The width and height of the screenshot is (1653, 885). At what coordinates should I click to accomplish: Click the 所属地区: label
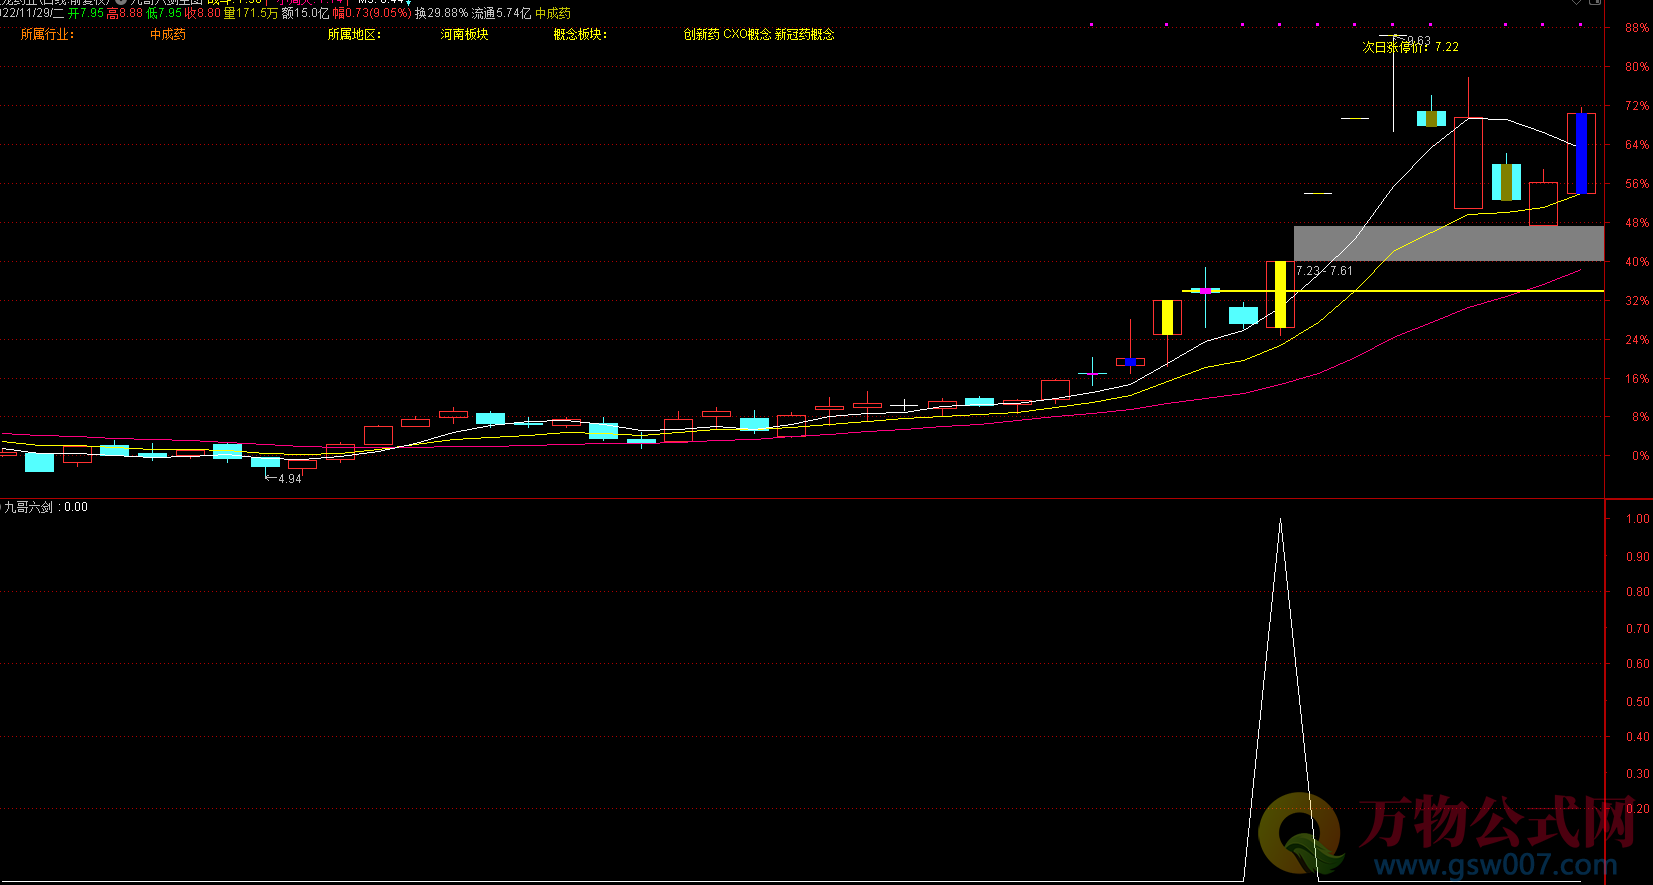(354, 34)
